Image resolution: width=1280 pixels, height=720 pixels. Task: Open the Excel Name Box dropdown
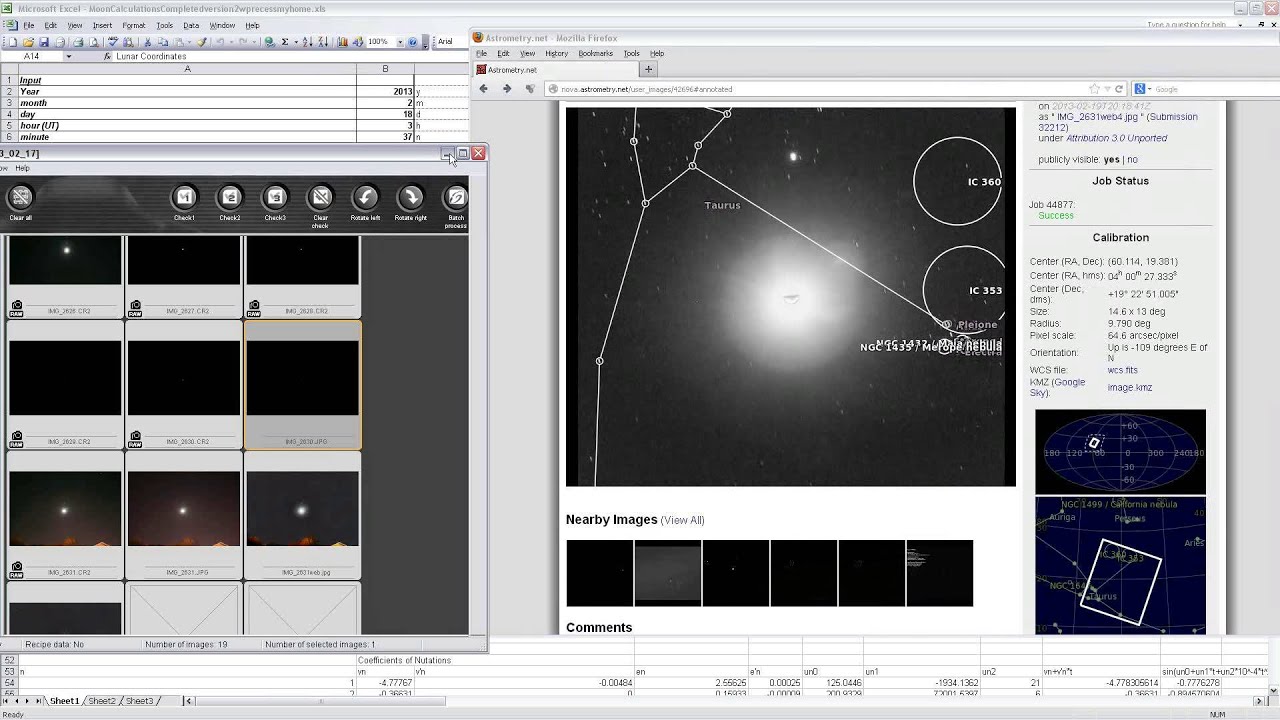(x=68, y=57)
